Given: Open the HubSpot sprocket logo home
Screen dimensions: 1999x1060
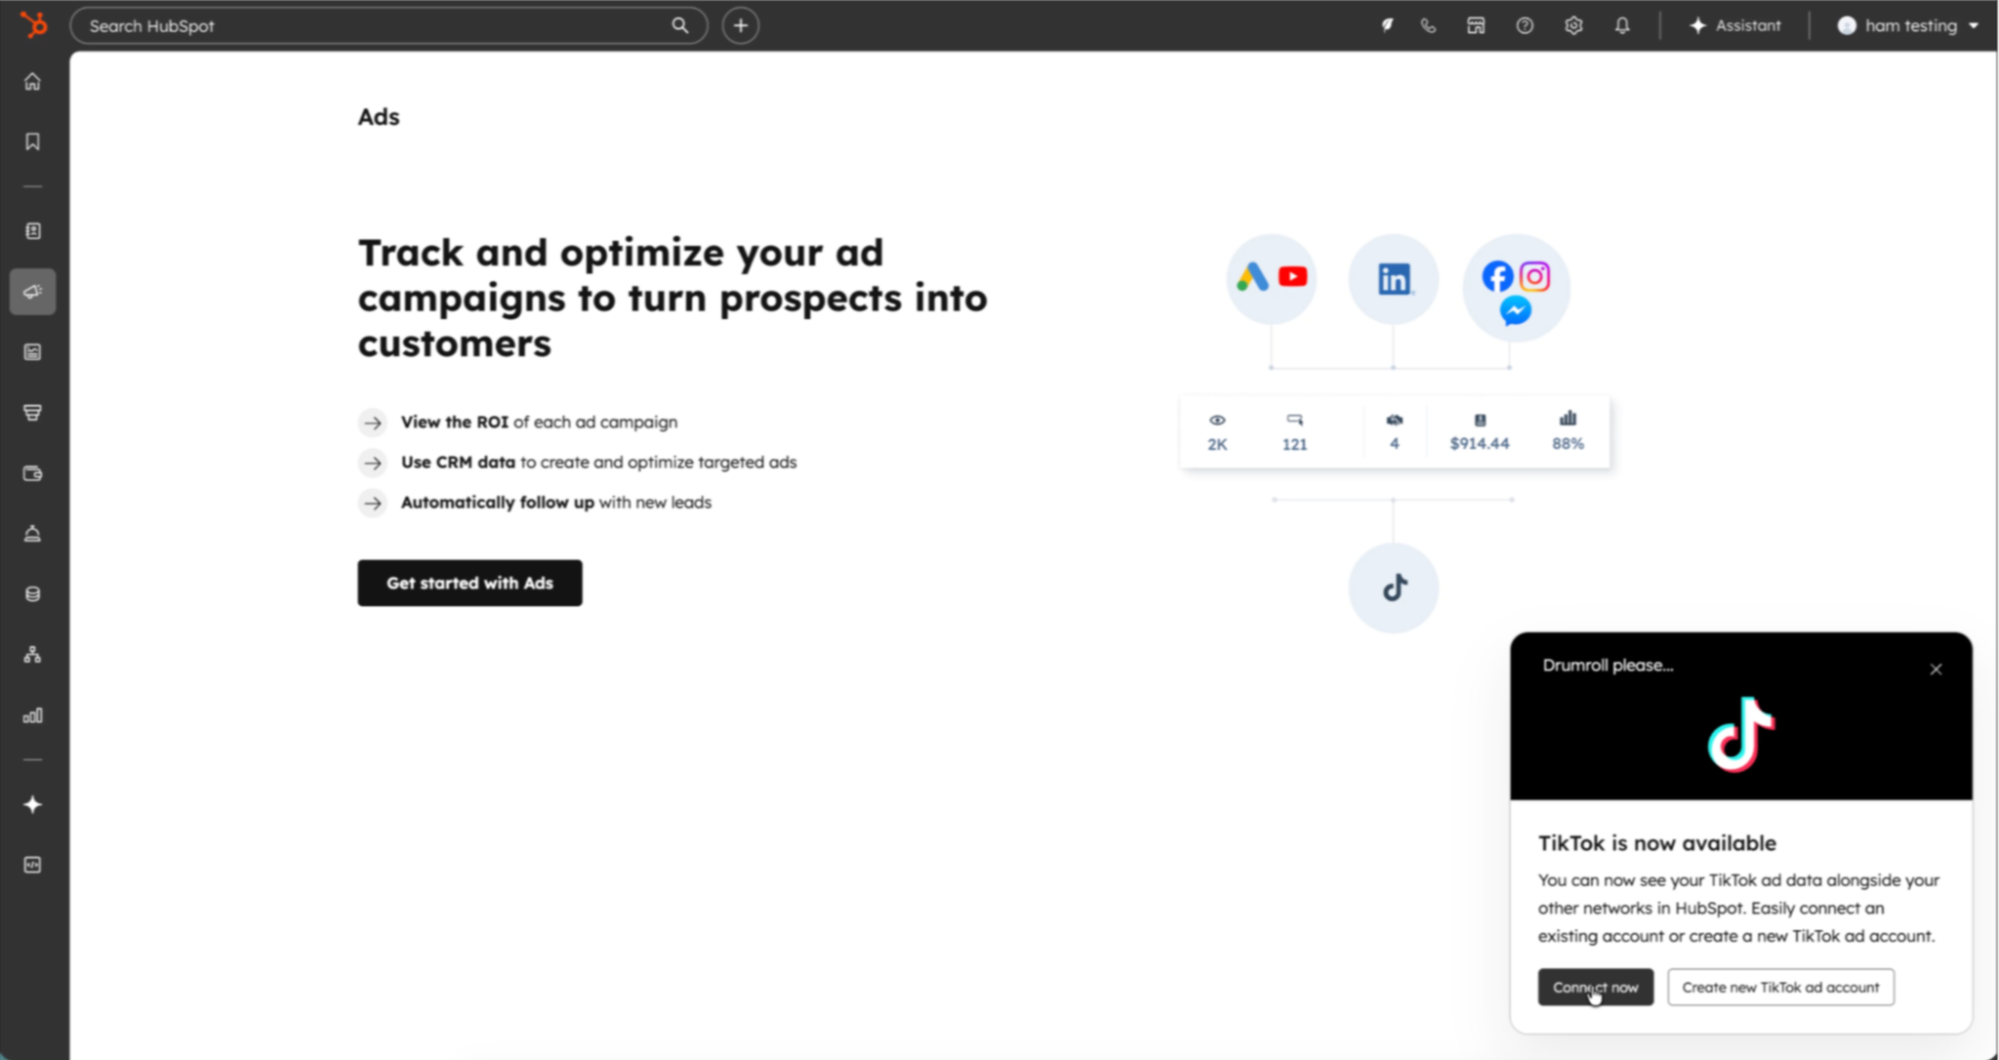Looking at the screenshot, I should 33,25.
